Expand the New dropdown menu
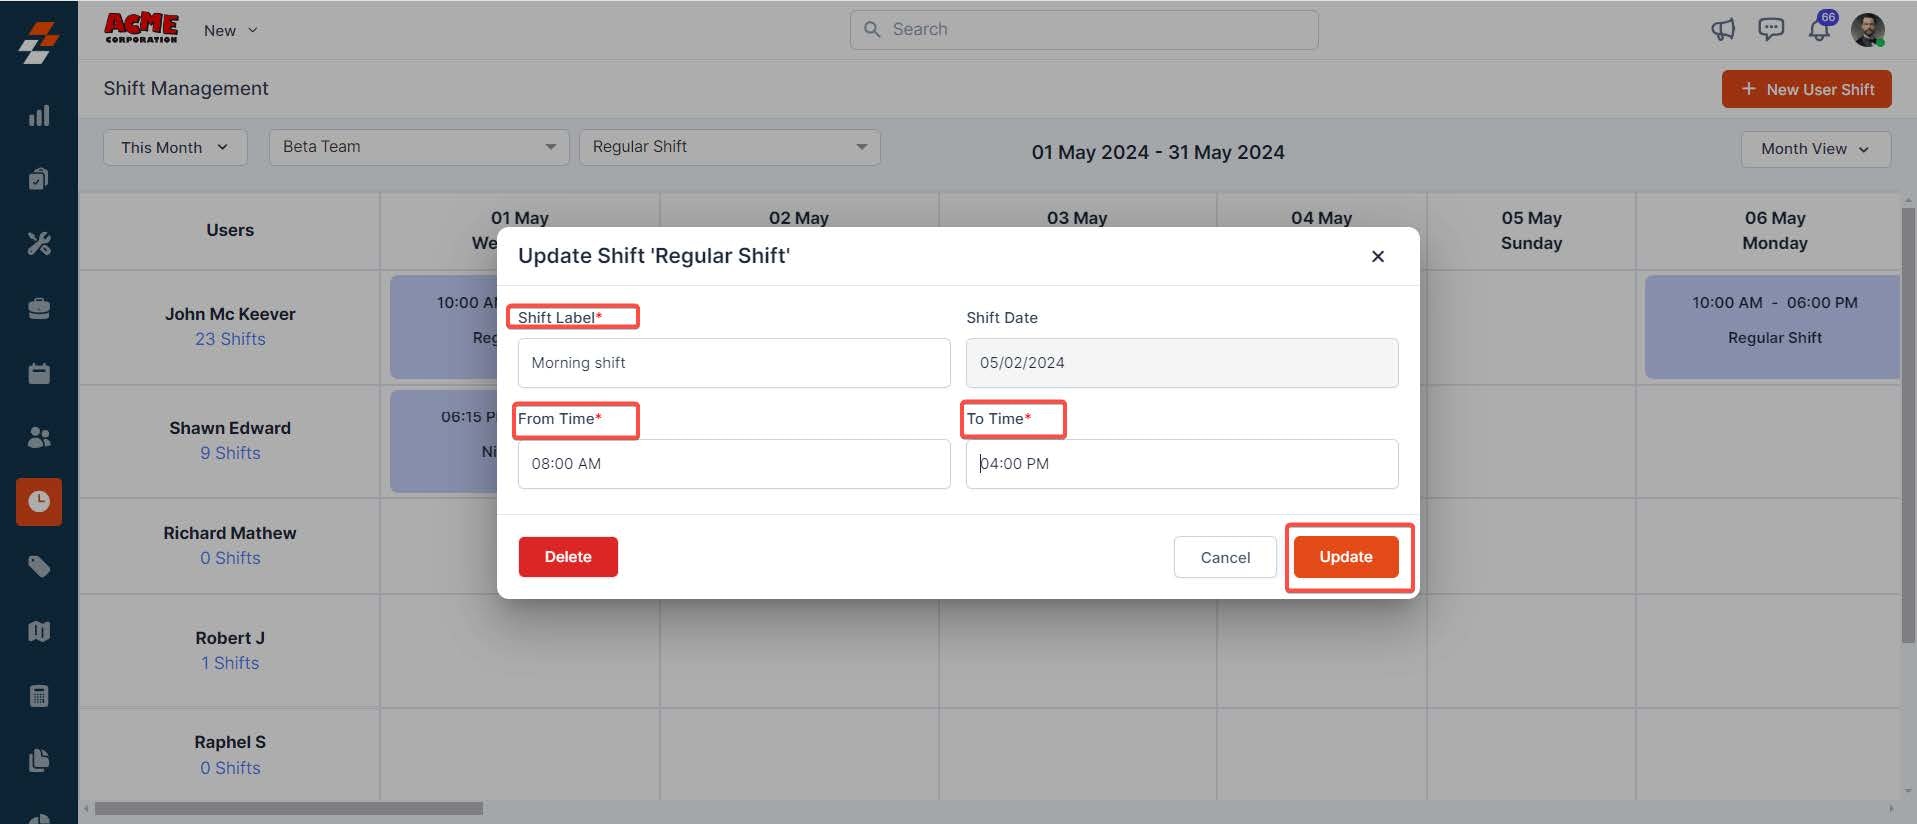The image size is (1917, 824). 230,31
